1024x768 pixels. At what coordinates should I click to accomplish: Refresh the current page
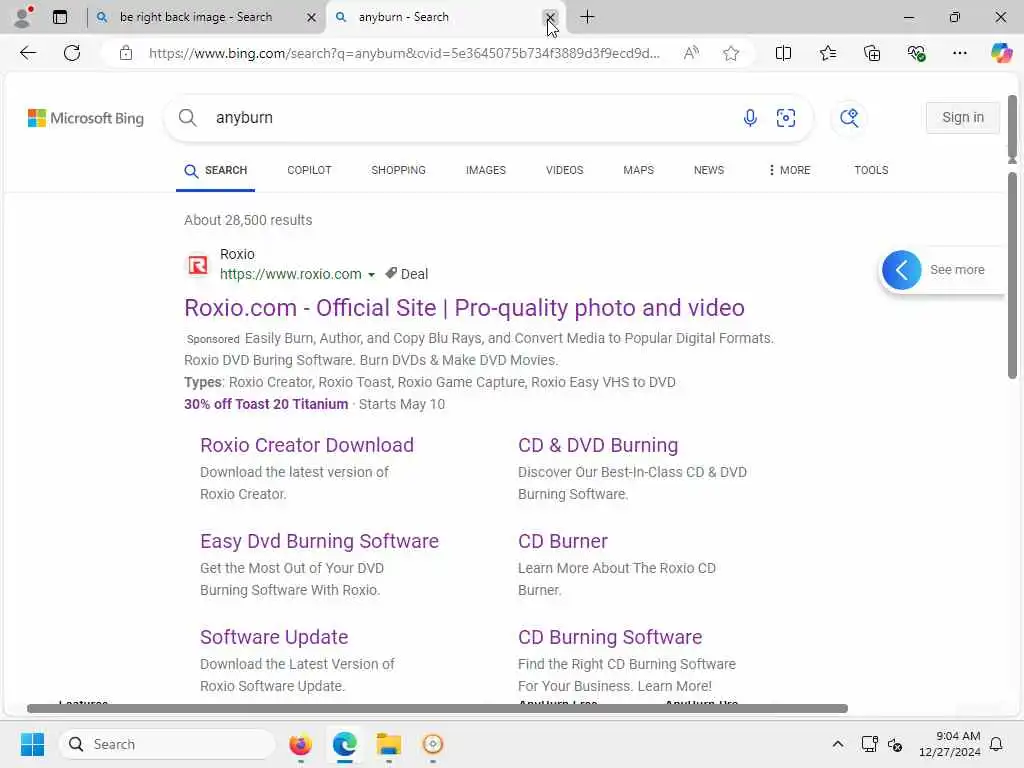tap(72, 53)
